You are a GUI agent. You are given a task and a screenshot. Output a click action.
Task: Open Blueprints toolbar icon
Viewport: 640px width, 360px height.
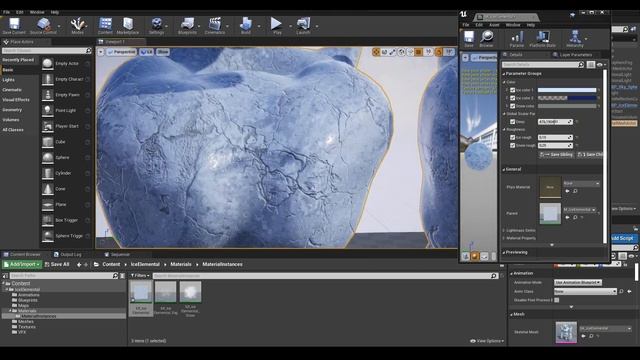pyautogui.click(x=187, y=25)
